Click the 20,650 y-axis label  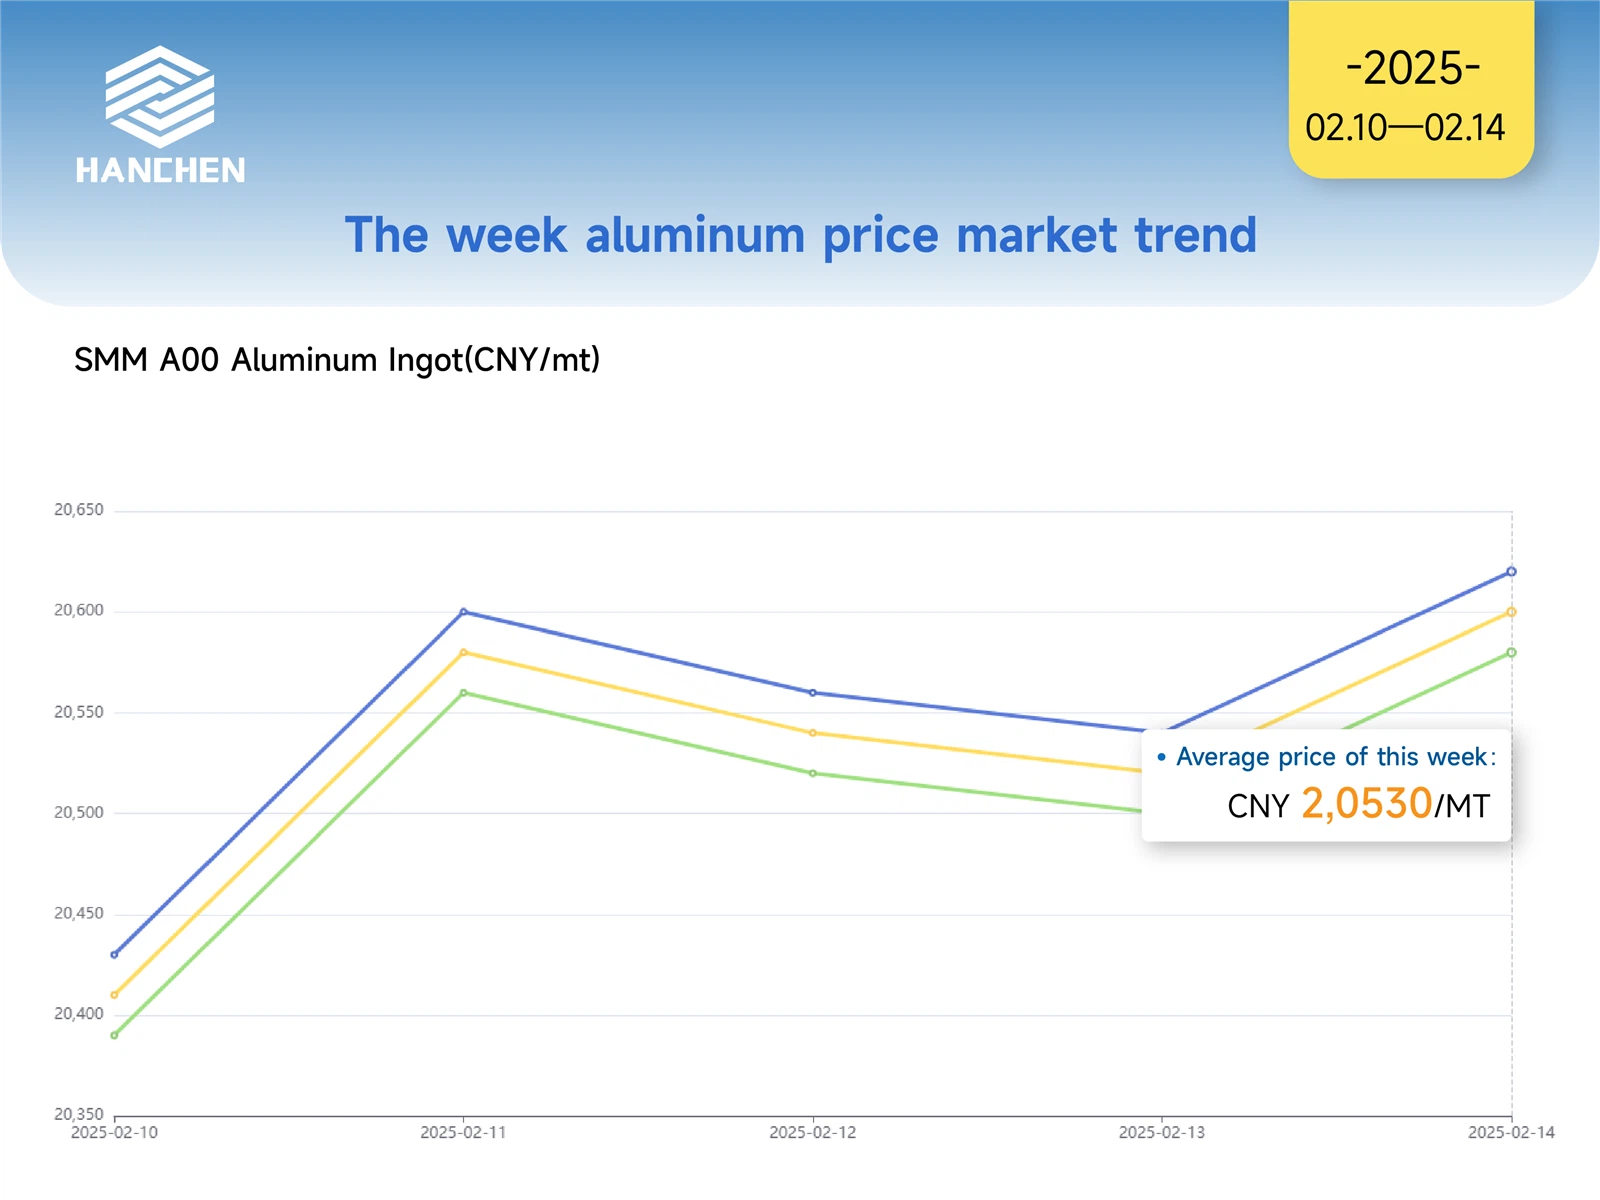[x=79, y=510]
